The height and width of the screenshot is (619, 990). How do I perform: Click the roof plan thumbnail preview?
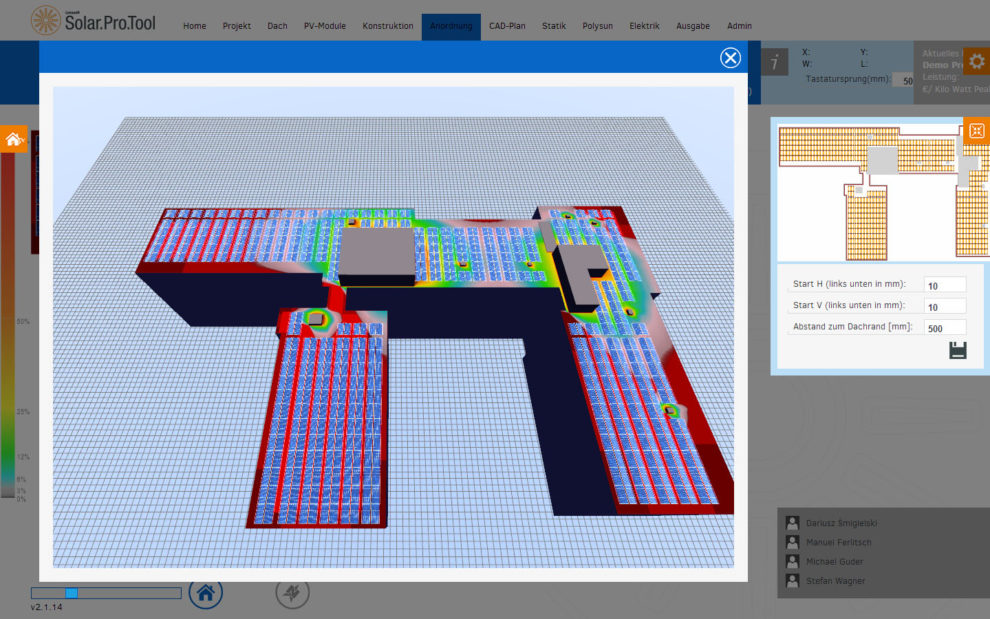(x=868, y=190)
